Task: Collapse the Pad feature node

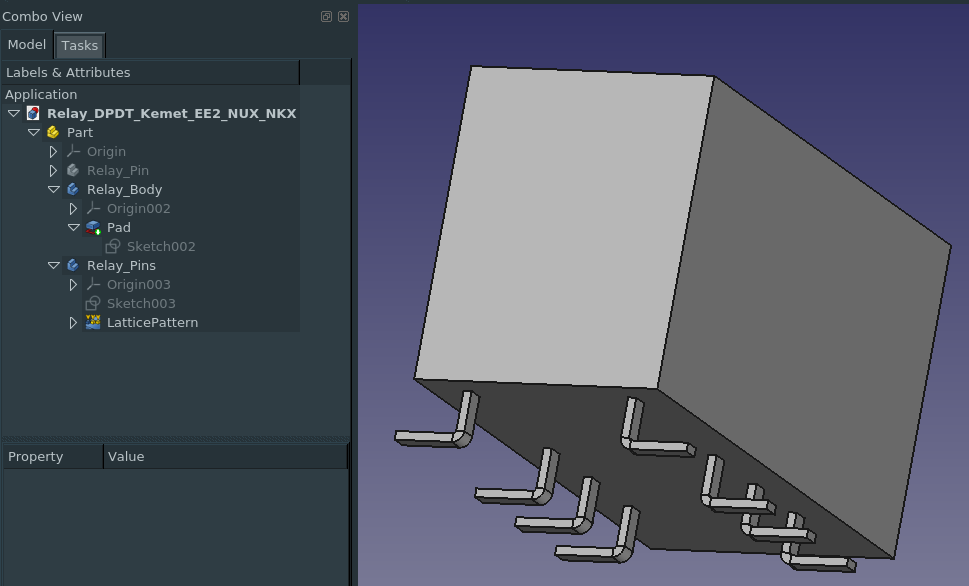Action: point(73,228)
